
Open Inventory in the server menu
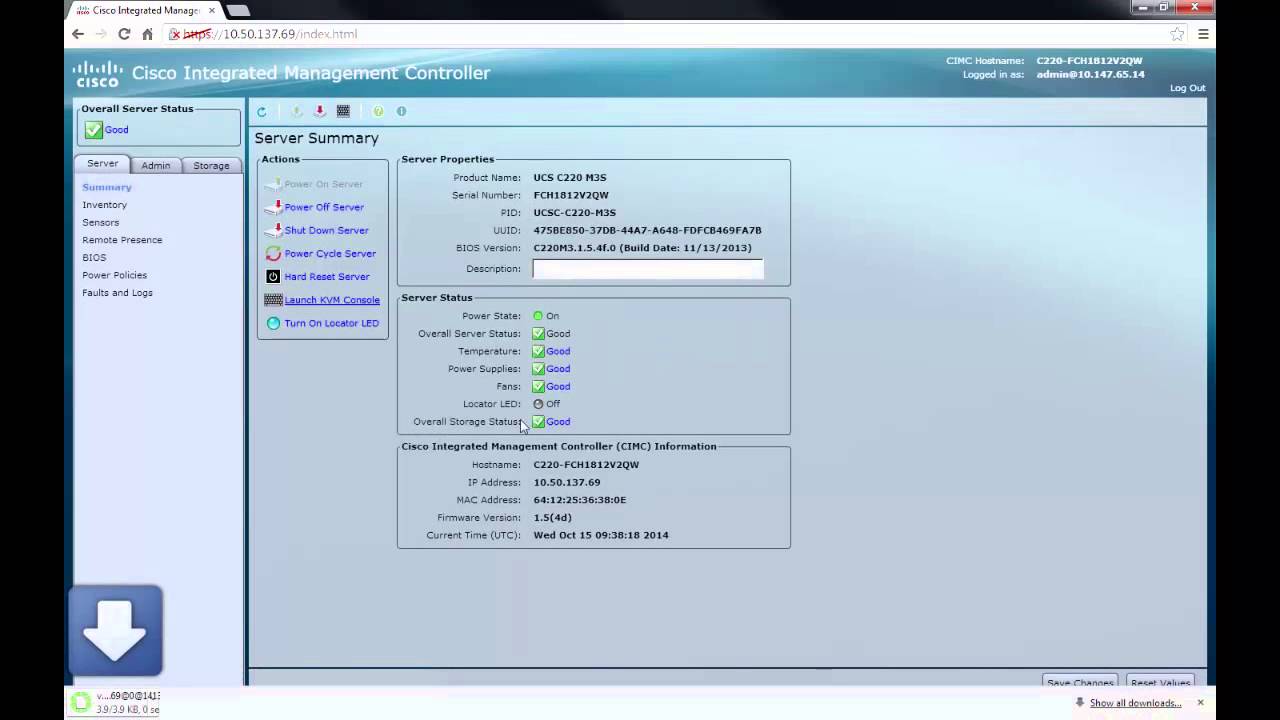coord(104,205)
